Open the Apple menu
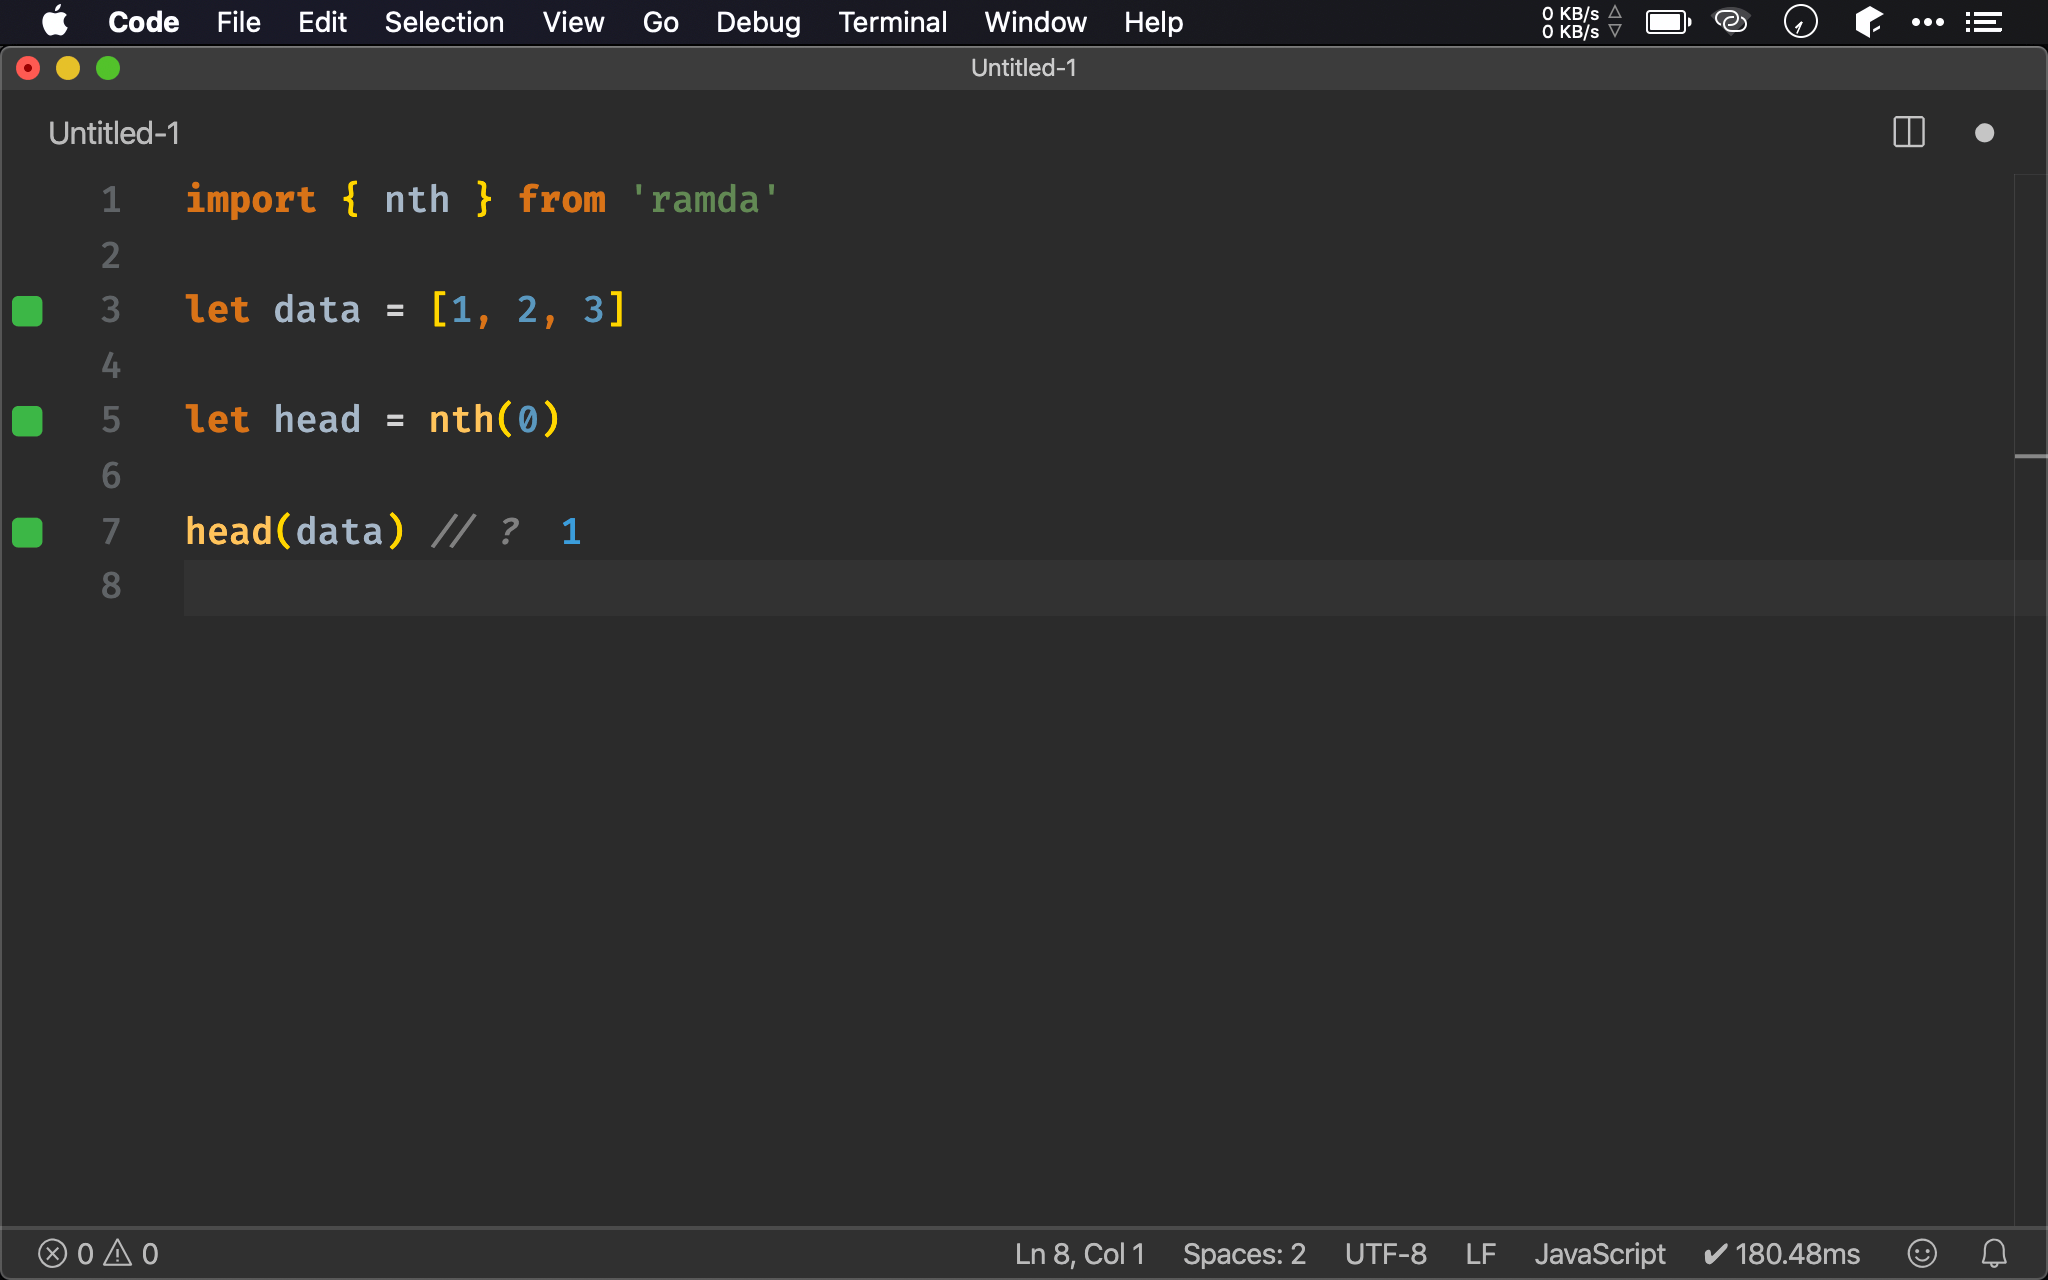The height and width of the screenshot is (1280, 2048). click(x=56, y=21)
